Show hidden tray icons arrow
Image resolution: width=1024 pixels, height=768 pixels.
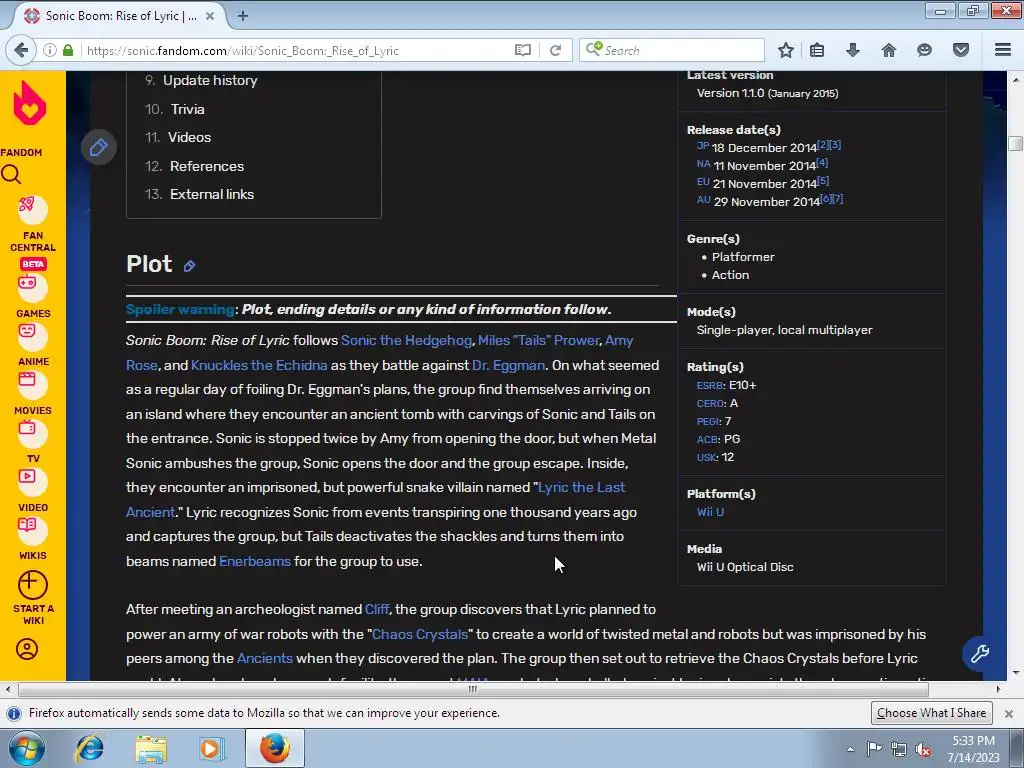tap(850, 749)
